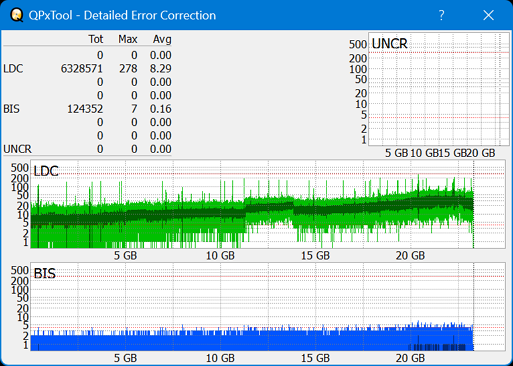Click the Tot column header
513x366 pixels.
[x=96, y=39]
